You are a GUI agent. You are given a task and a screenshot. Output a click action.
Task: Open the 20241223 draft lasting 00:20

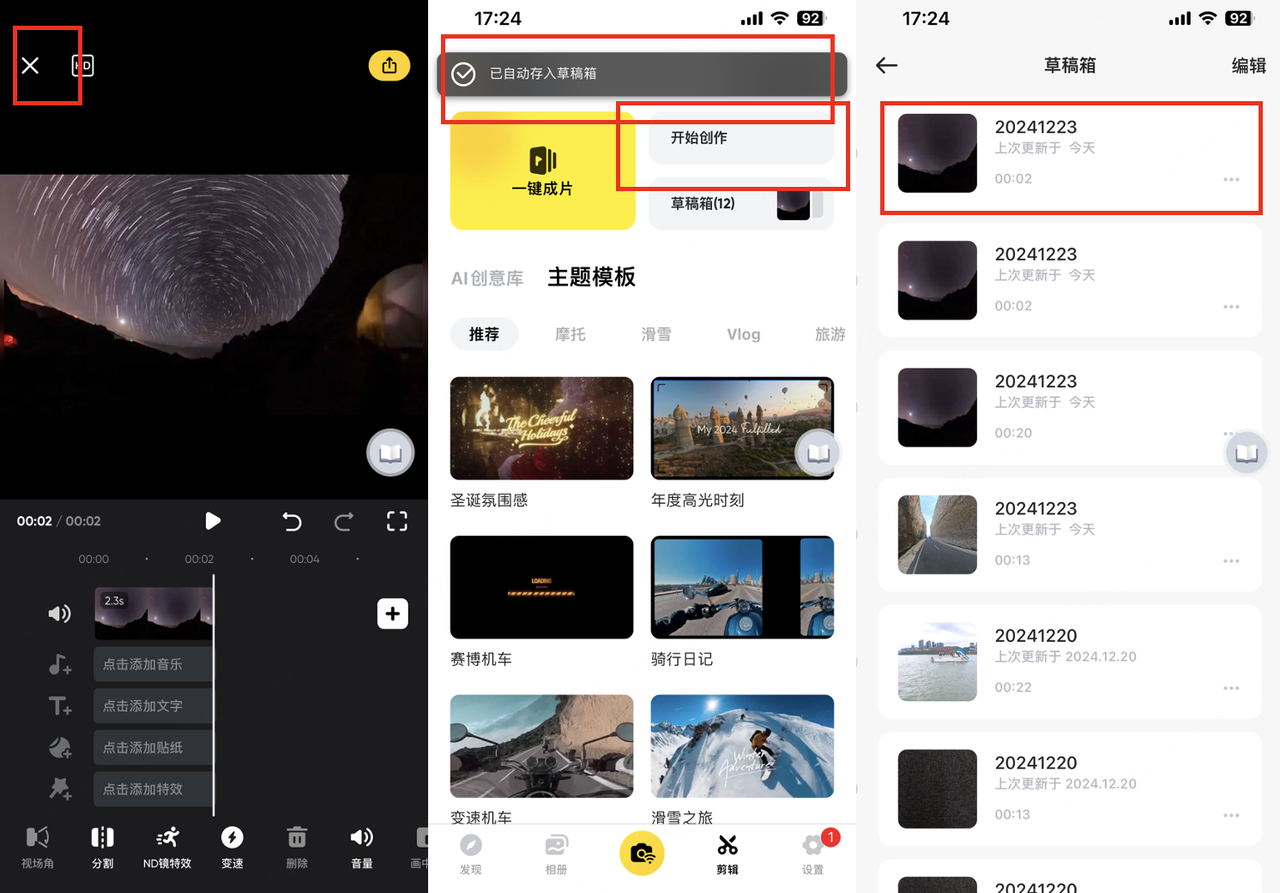tap(1070, 407)
